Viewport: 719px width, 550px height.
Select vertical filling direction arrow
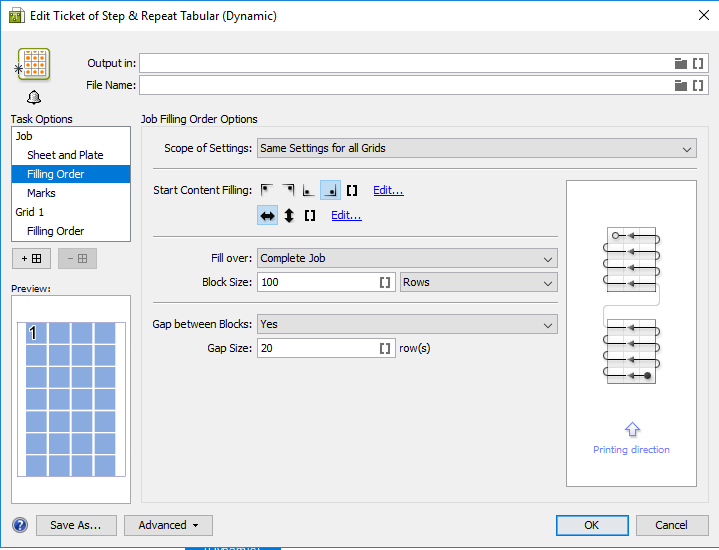(289, 215)
